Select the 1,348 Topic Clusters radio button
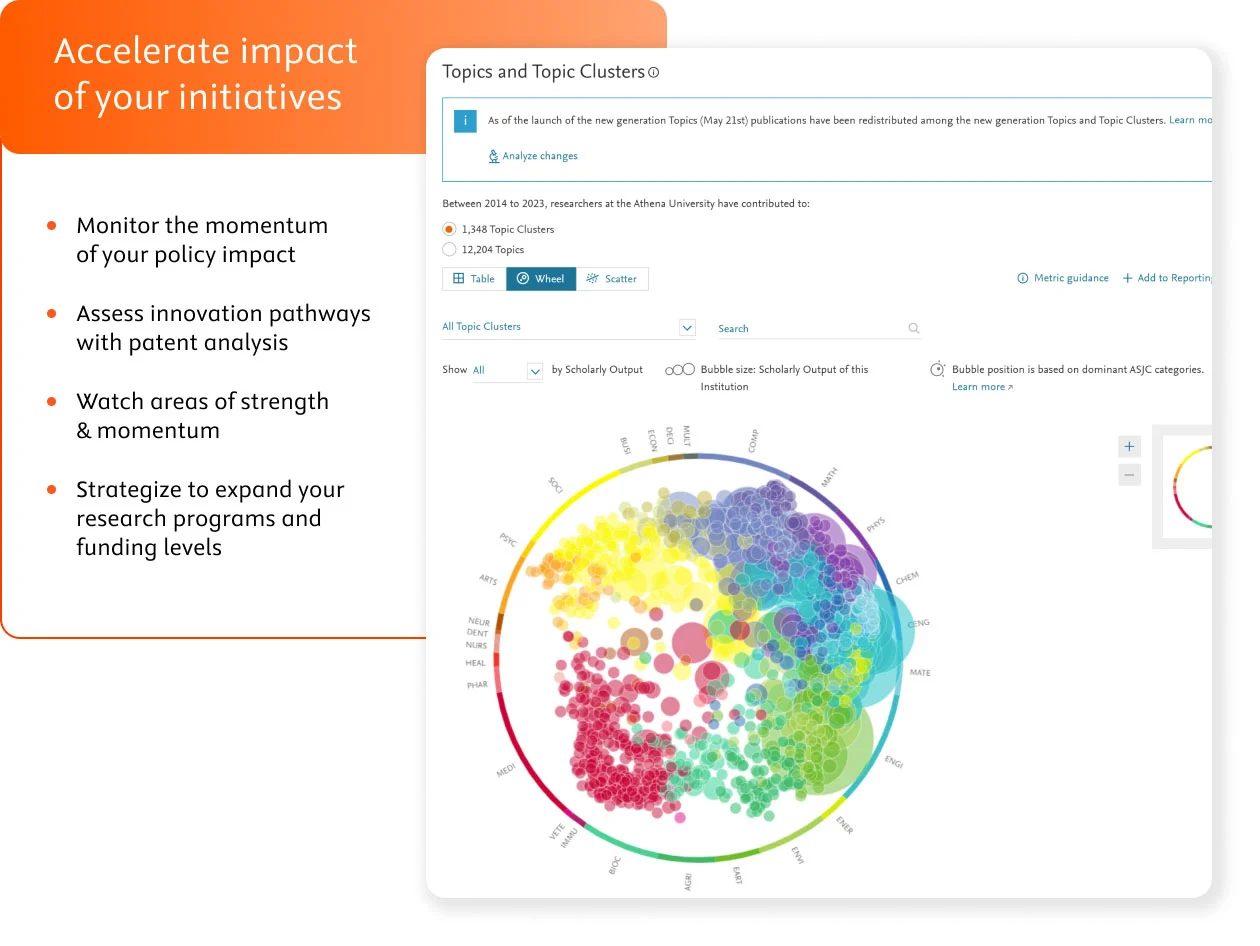1260x946 pixels. point(449,228)
